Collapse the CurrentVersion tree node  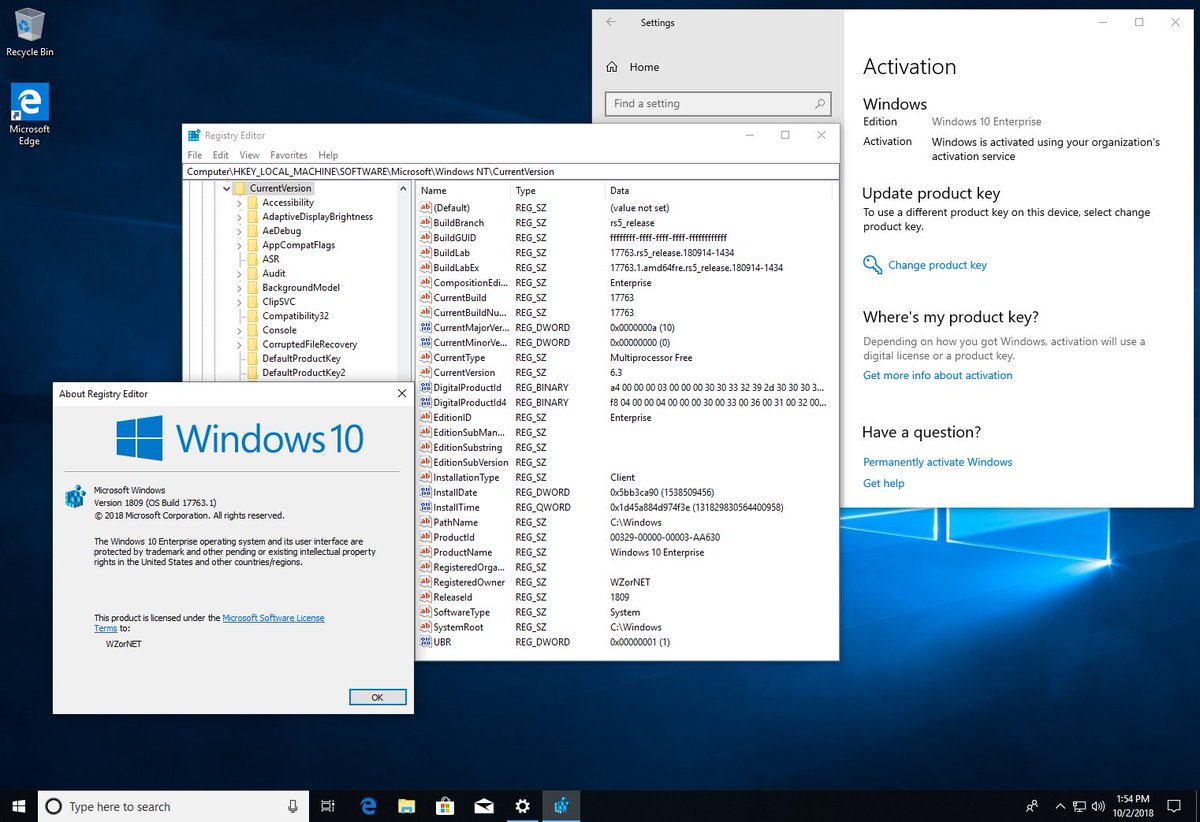pyautogui.click(x=226, y=188)
